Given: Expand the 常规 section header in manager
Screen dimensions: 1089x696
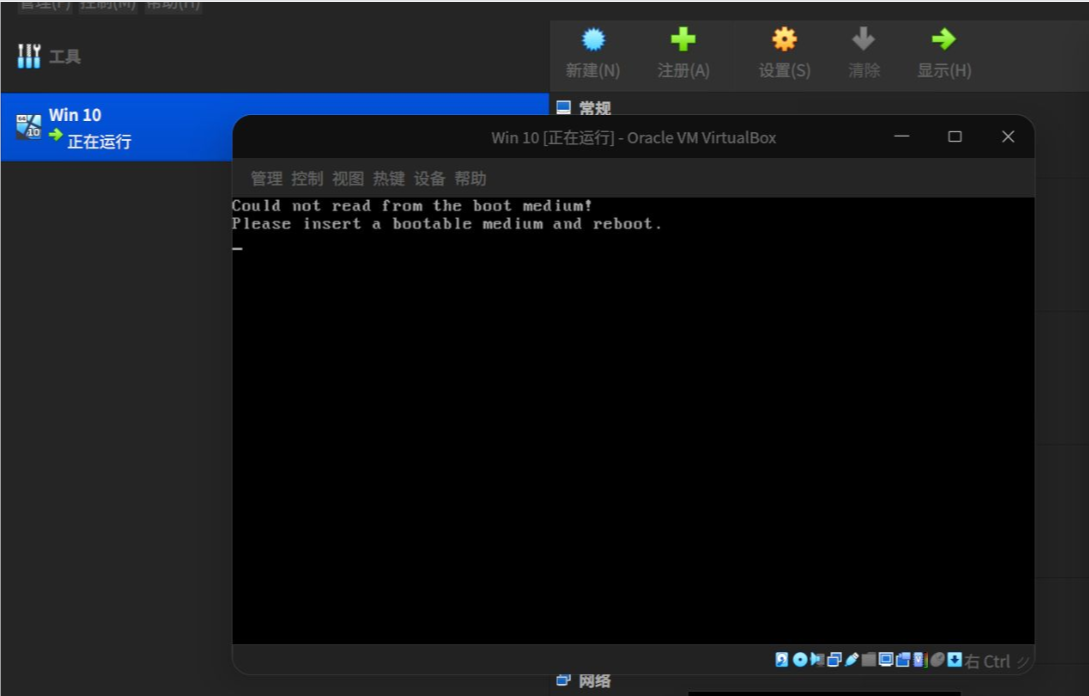Looking at the screenshot, I should 583,108.
